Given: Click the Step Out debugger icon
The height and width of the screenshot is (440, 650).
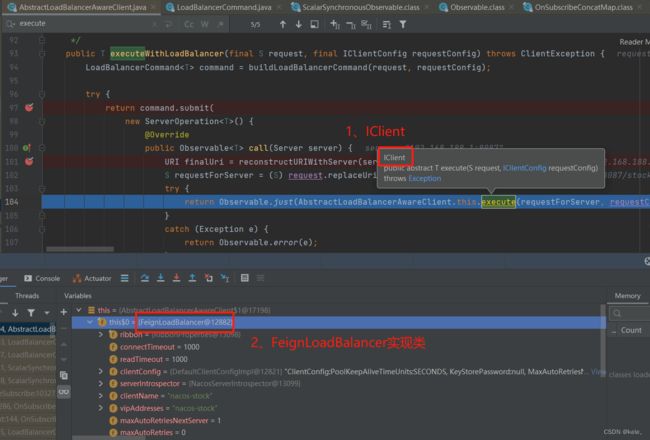Looking at the screenshot, I should click(192, 278).
